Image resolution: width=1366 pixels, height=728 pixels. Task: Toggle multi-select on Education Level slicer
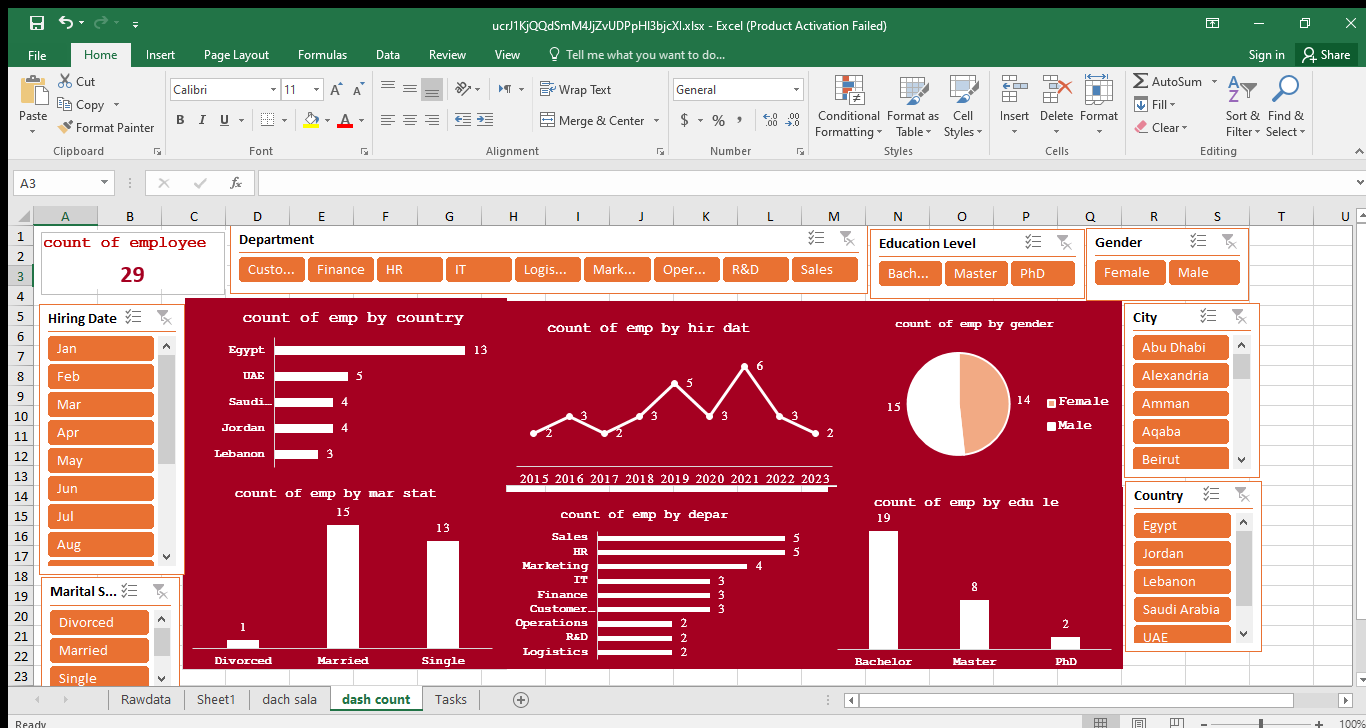1033,242
